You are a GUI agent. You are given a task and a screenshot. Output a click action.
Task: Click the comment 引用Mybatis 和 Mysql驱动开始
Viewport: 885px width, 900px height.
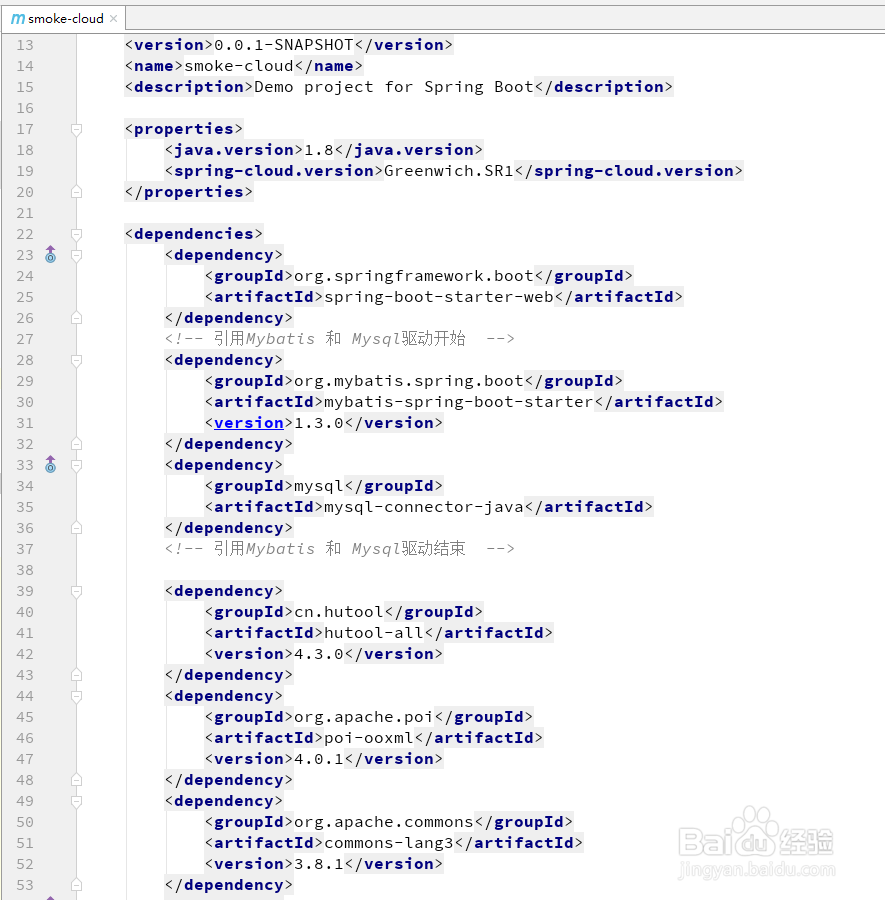tap(339, 339)
